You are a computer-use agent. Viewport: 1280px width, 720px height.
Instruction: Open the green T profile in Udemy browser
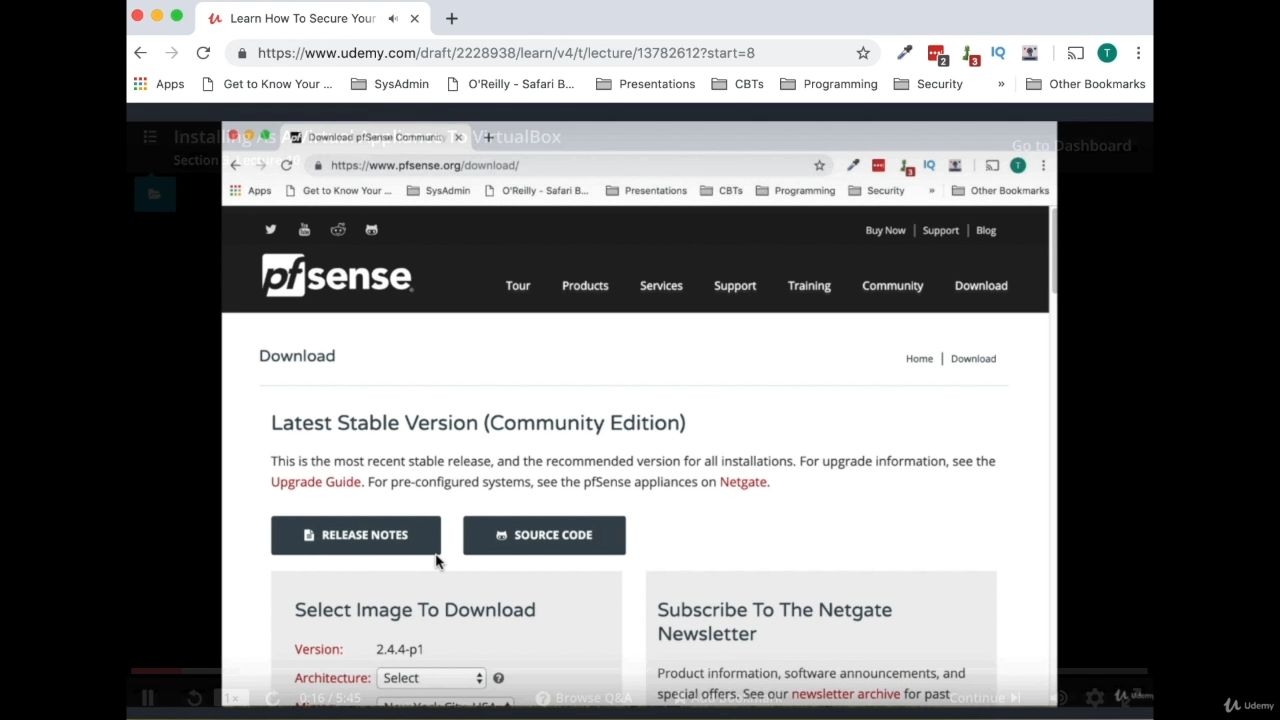tap(1107, 53)
